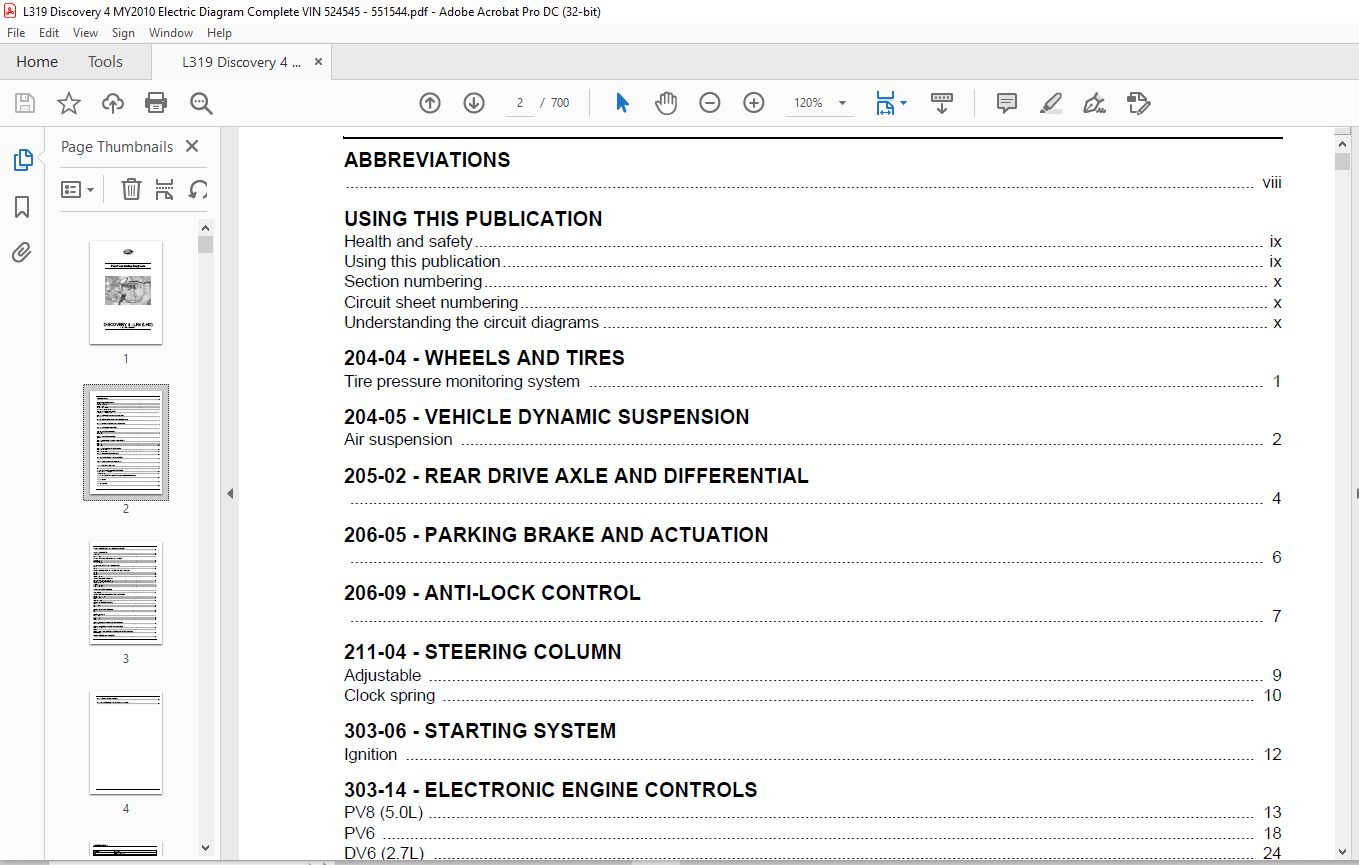Switch to the Home tab
The width and height of the screenshot is (1359, 865).
37,61
